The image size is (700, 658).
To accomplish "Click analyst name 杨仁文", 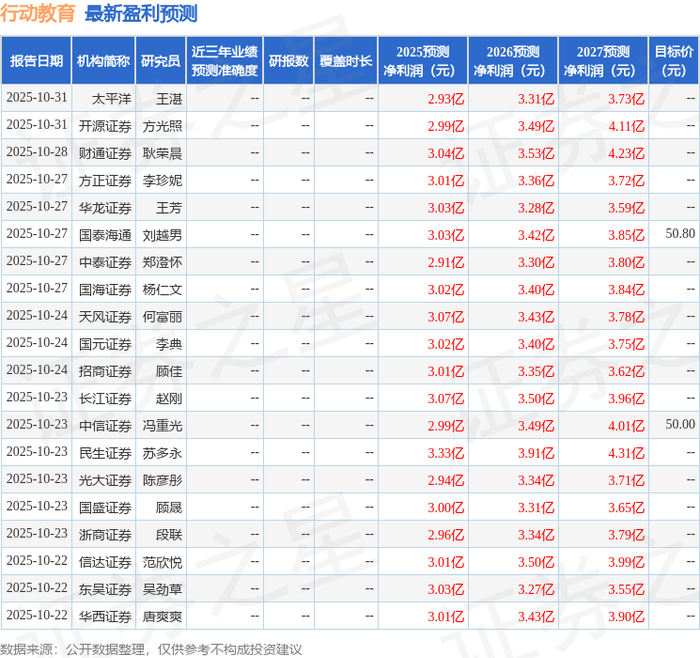I will pos(162,289).
